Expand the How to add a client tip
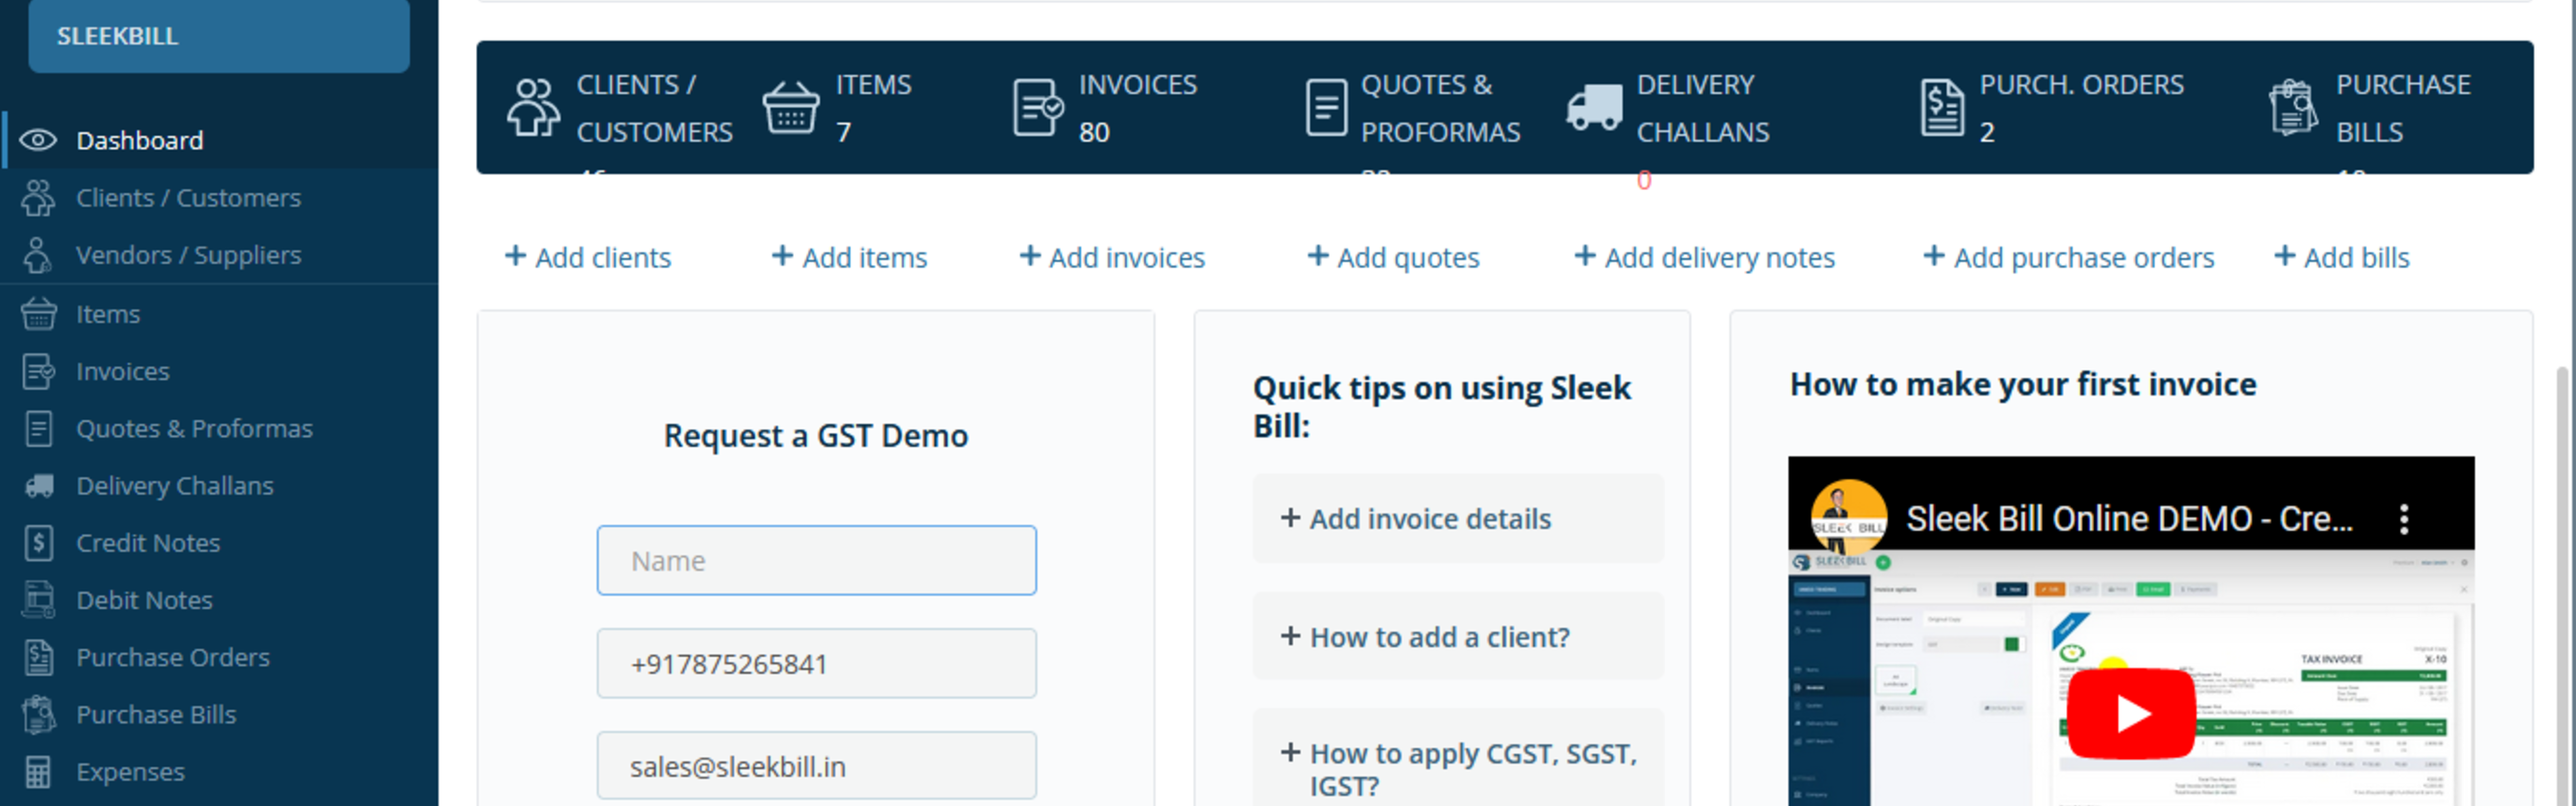This screenshot has width=2576, height=806. tap(1458, 636)
